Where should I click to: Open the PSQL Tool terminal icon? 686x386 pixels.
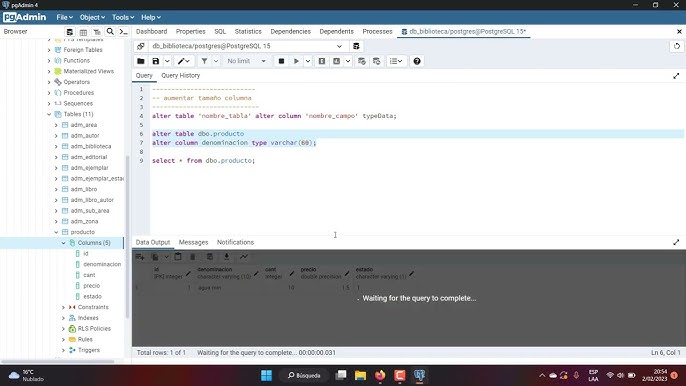click(x=124, y=32)
